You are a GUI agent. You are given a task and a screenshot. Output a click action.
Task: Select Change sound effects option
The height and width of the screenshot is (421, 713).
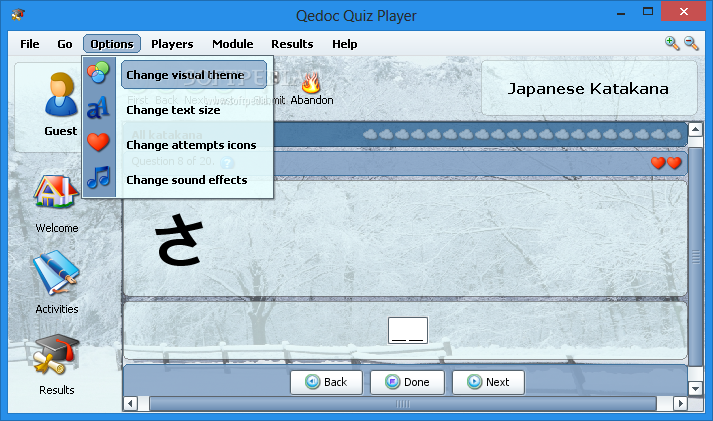pyautogui.click(x=187, y=180)
